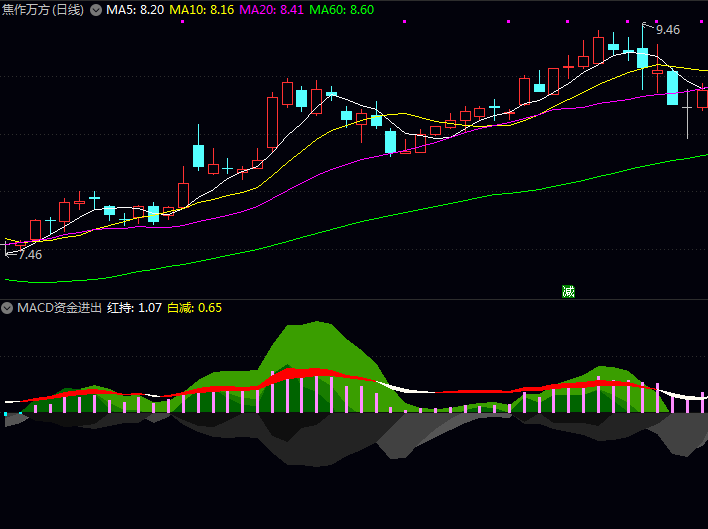Click the 7.46 low price annotation
This screenshot has width=708, height=529.
coord(30,255)
